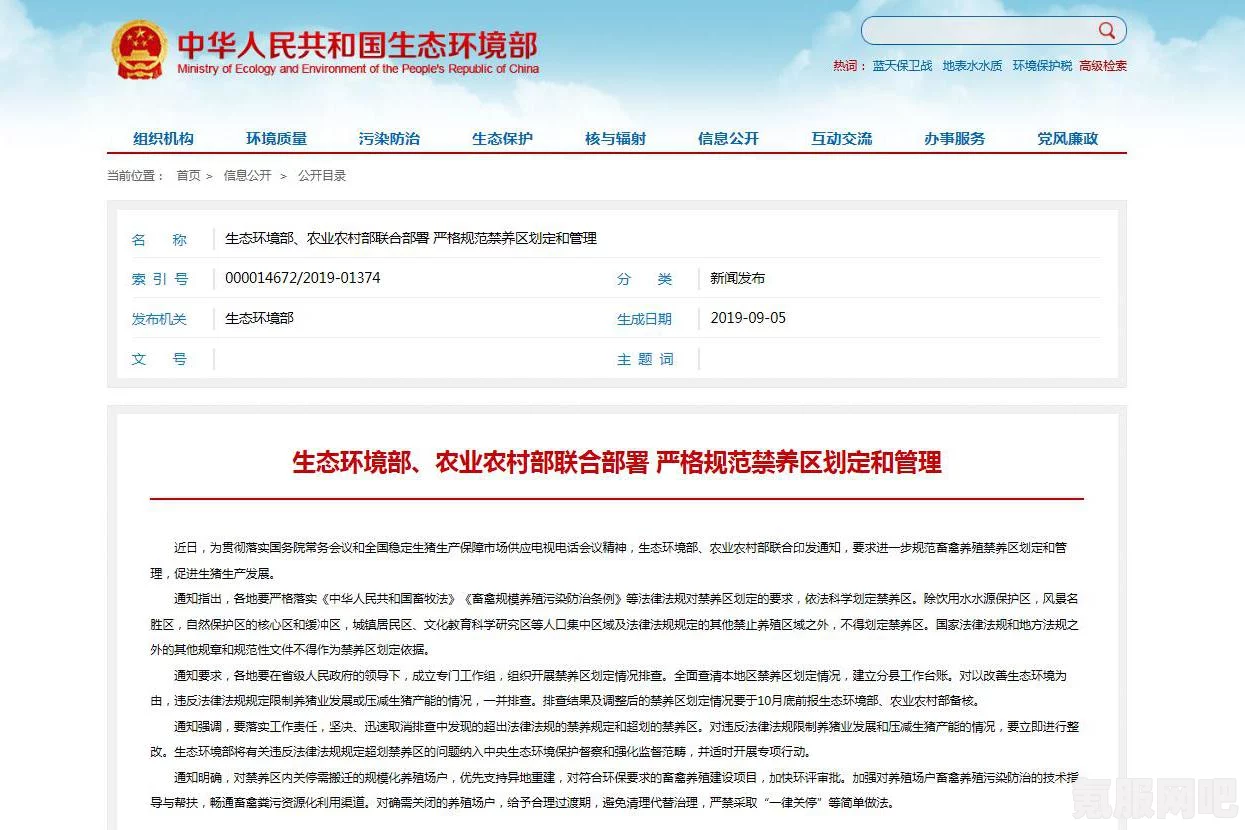
Task: Click the 当前位置 label
Action: (136, 176)
